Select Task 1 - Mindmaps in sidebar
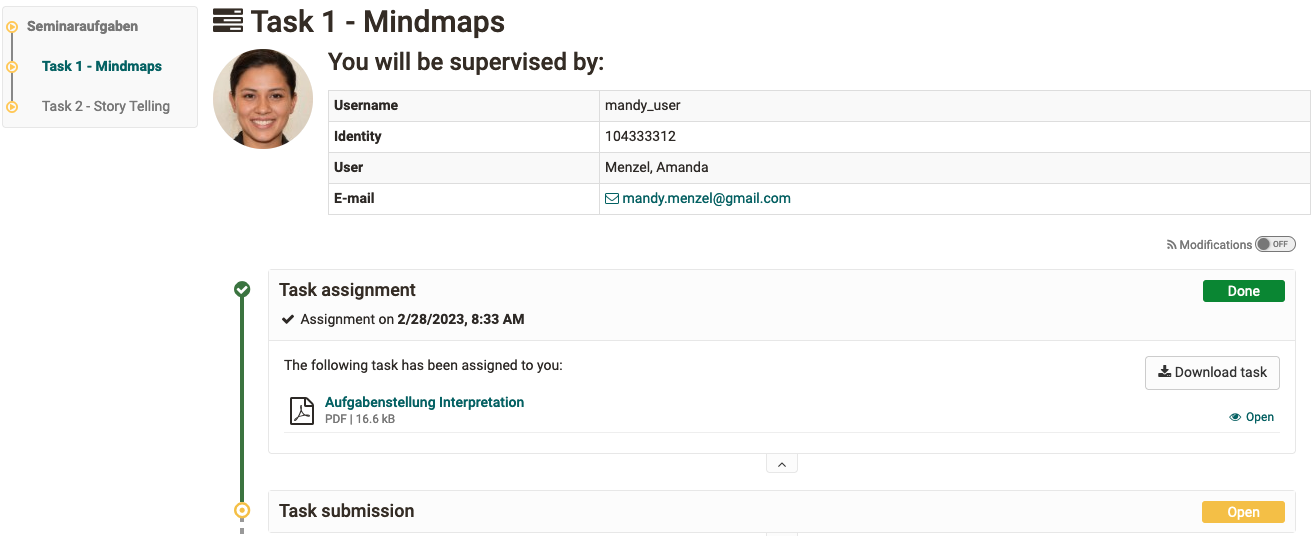 [102, 66]
